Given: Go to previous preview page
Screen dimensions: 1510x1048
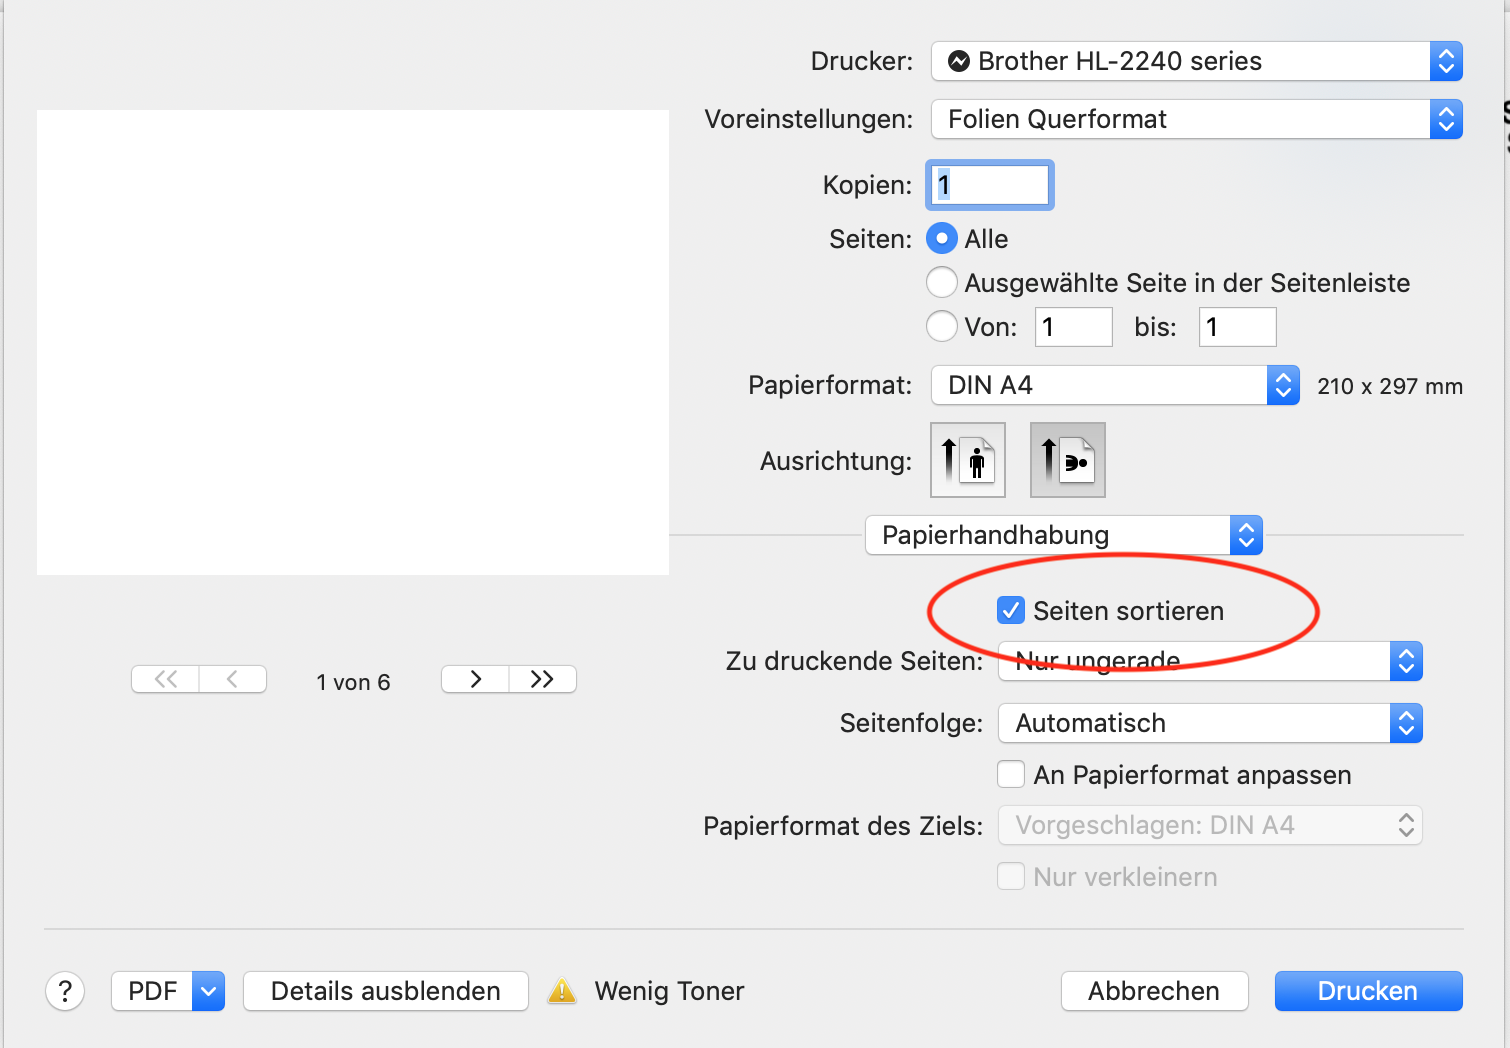Looking at the screenshot, I should 233,679.
